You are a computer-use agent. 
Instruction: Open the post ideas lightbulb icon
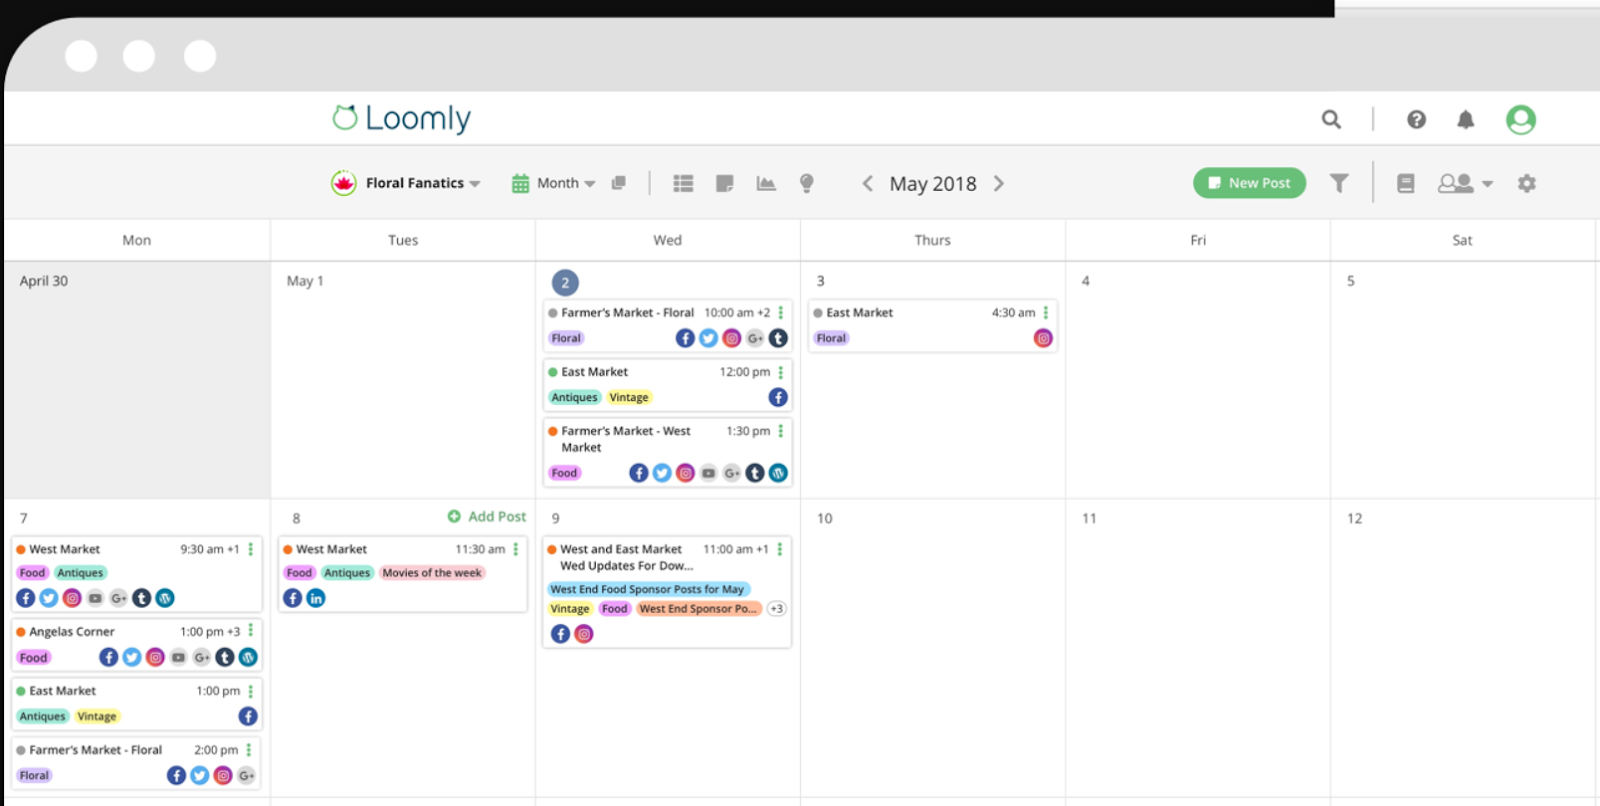(x=807, y=183)
